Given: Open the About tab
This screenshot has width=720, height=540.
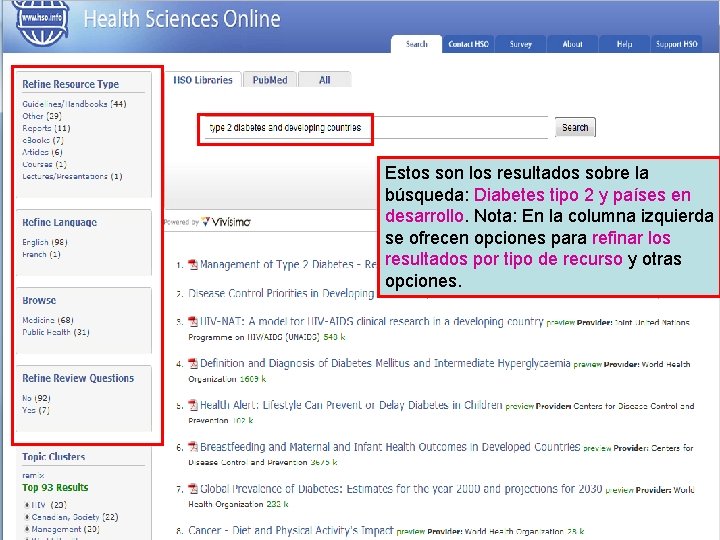Looking at the screenshot, I should pyautogui.click(x=573, y=44).
